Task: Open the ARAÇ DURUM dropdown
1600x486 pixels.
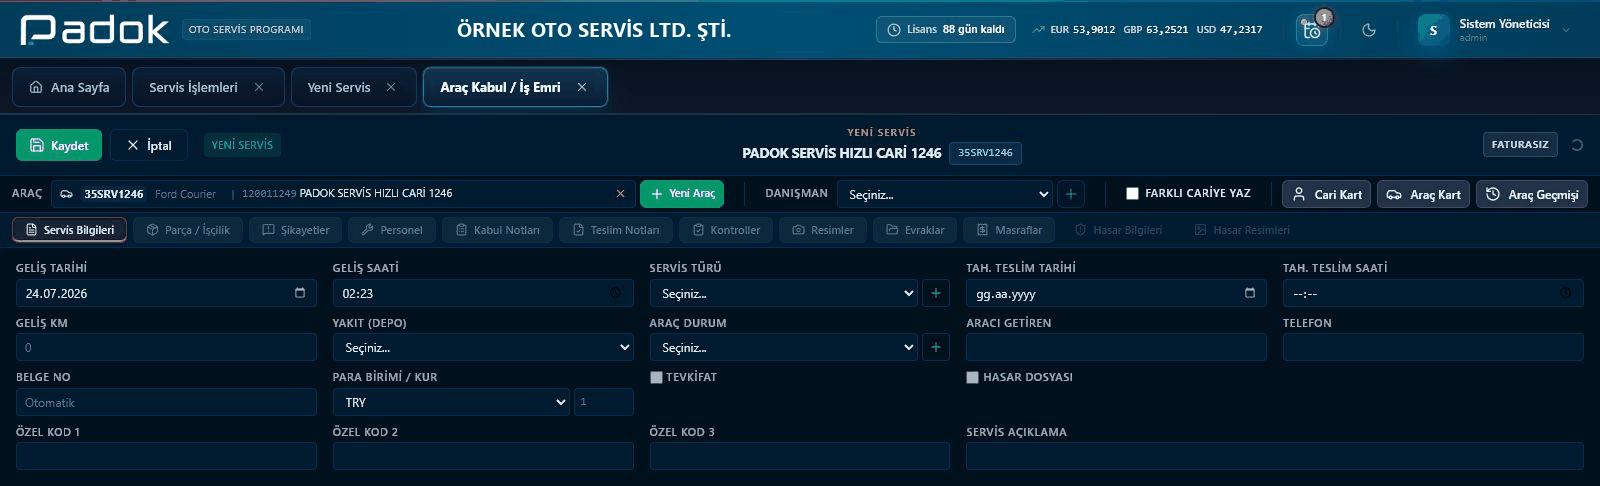Action: (x=784, y=347)
